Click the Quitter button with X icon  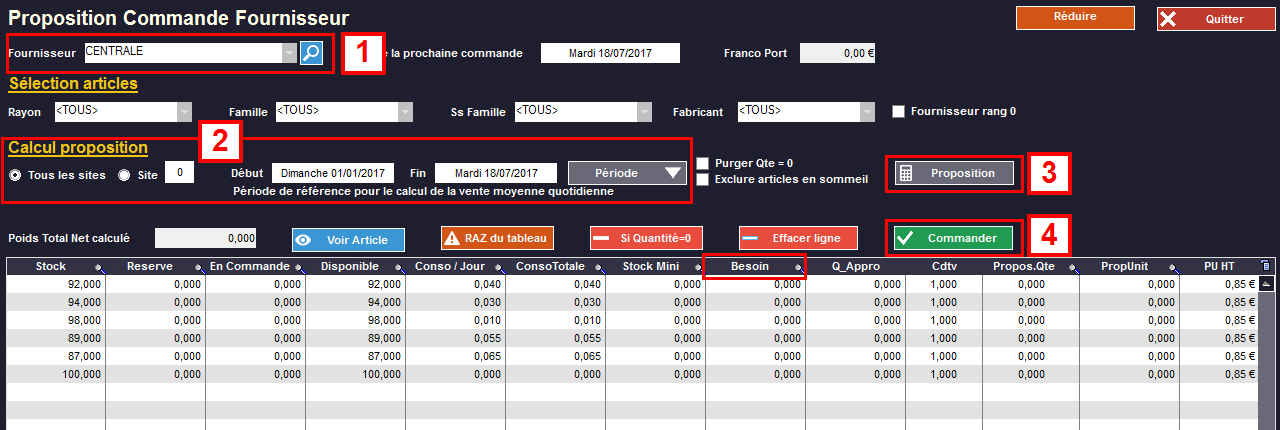[1214, 19]
